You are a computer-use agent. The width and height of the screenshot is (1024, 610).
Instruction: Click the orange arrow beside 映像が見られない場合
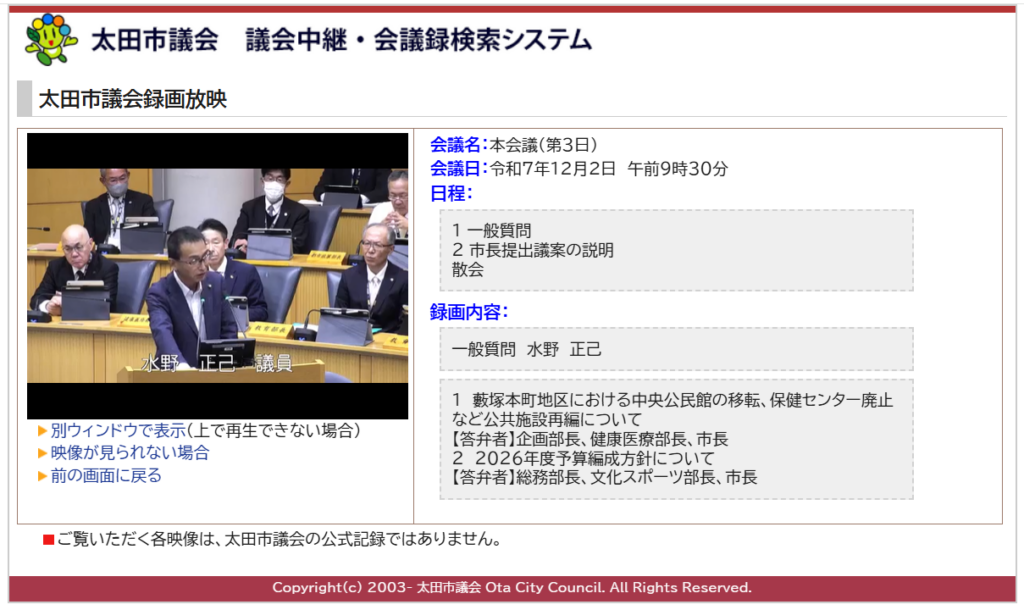tap(42, 453)
